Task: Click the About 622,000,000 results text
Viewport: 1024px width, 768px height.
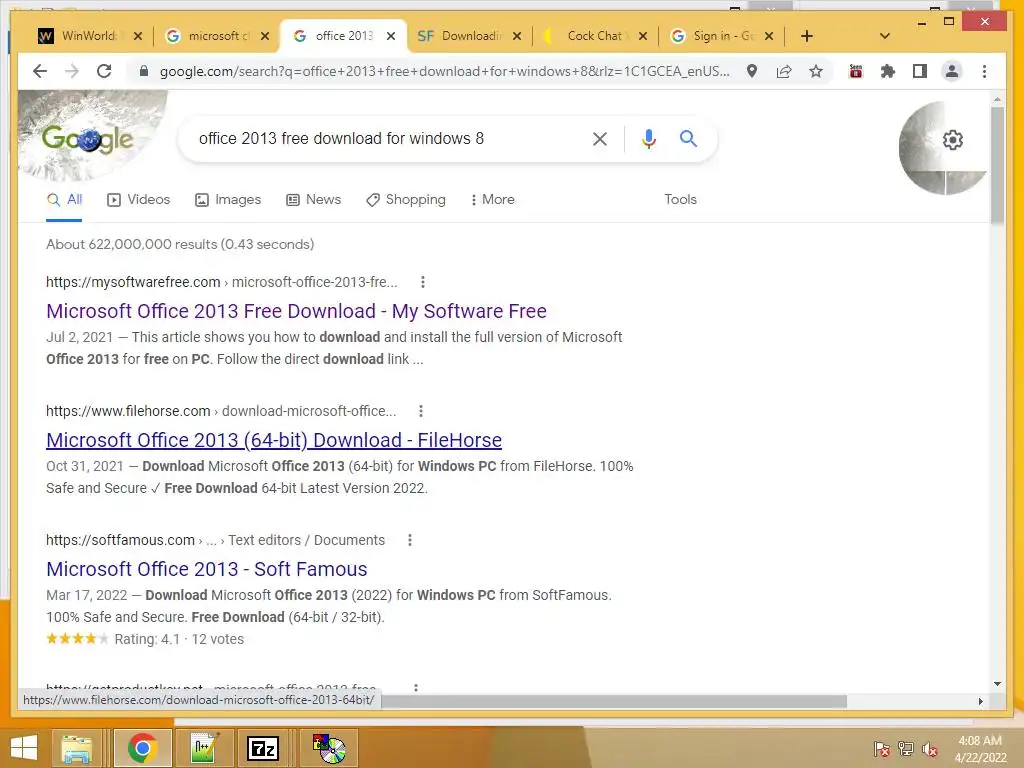Action: [x=180, y=244]
